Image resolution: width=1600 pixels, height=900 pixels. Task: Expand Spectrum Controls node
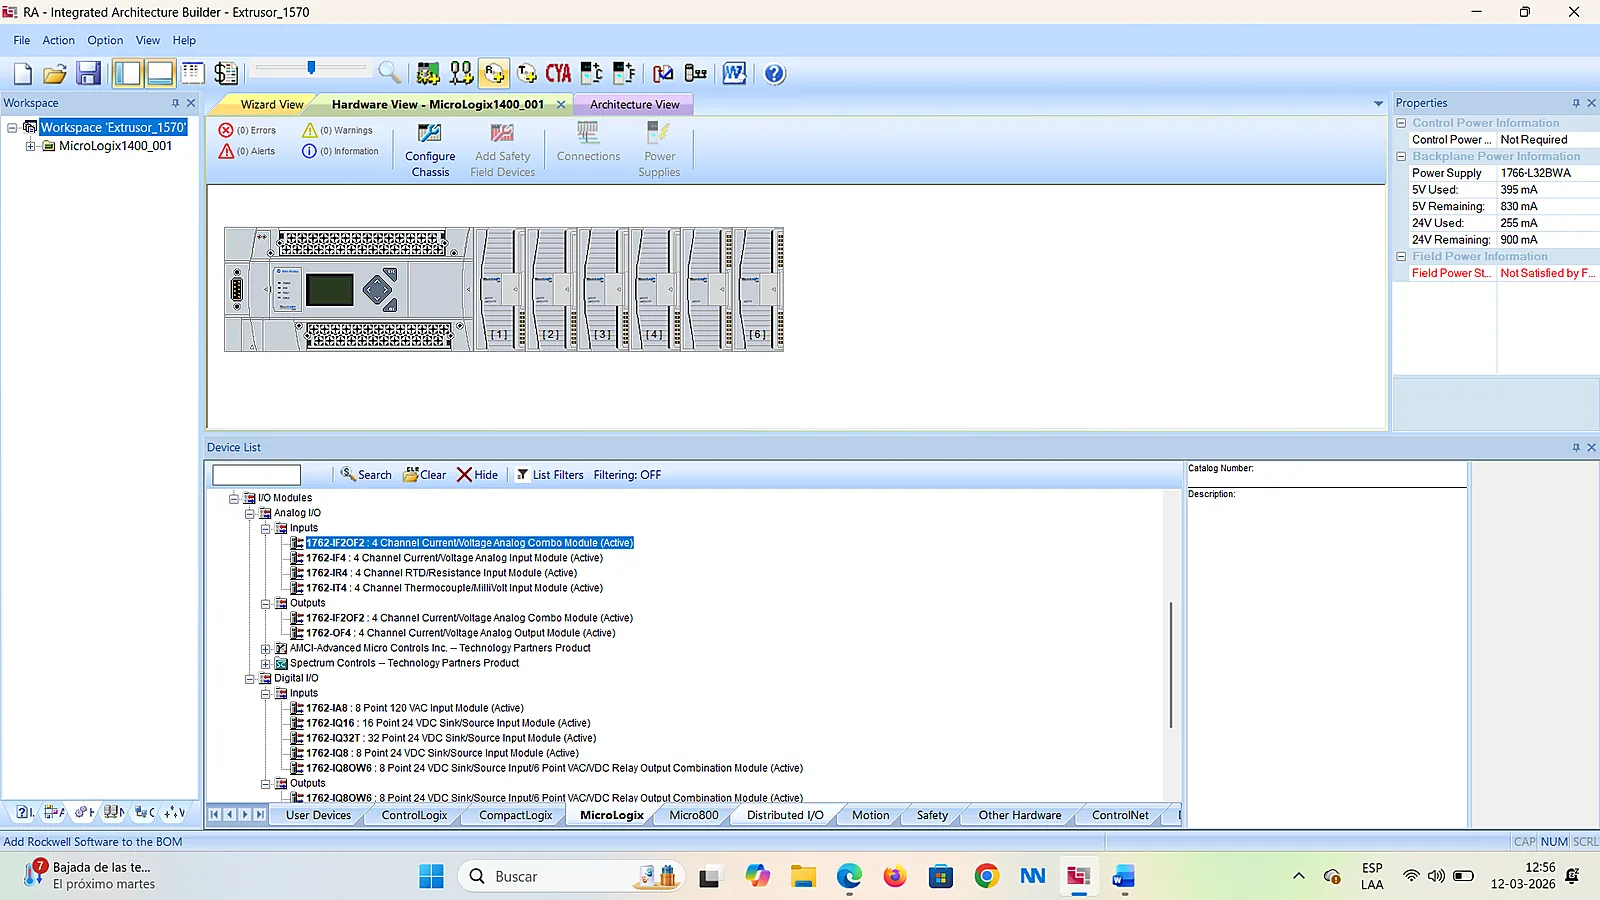point(266,663)
